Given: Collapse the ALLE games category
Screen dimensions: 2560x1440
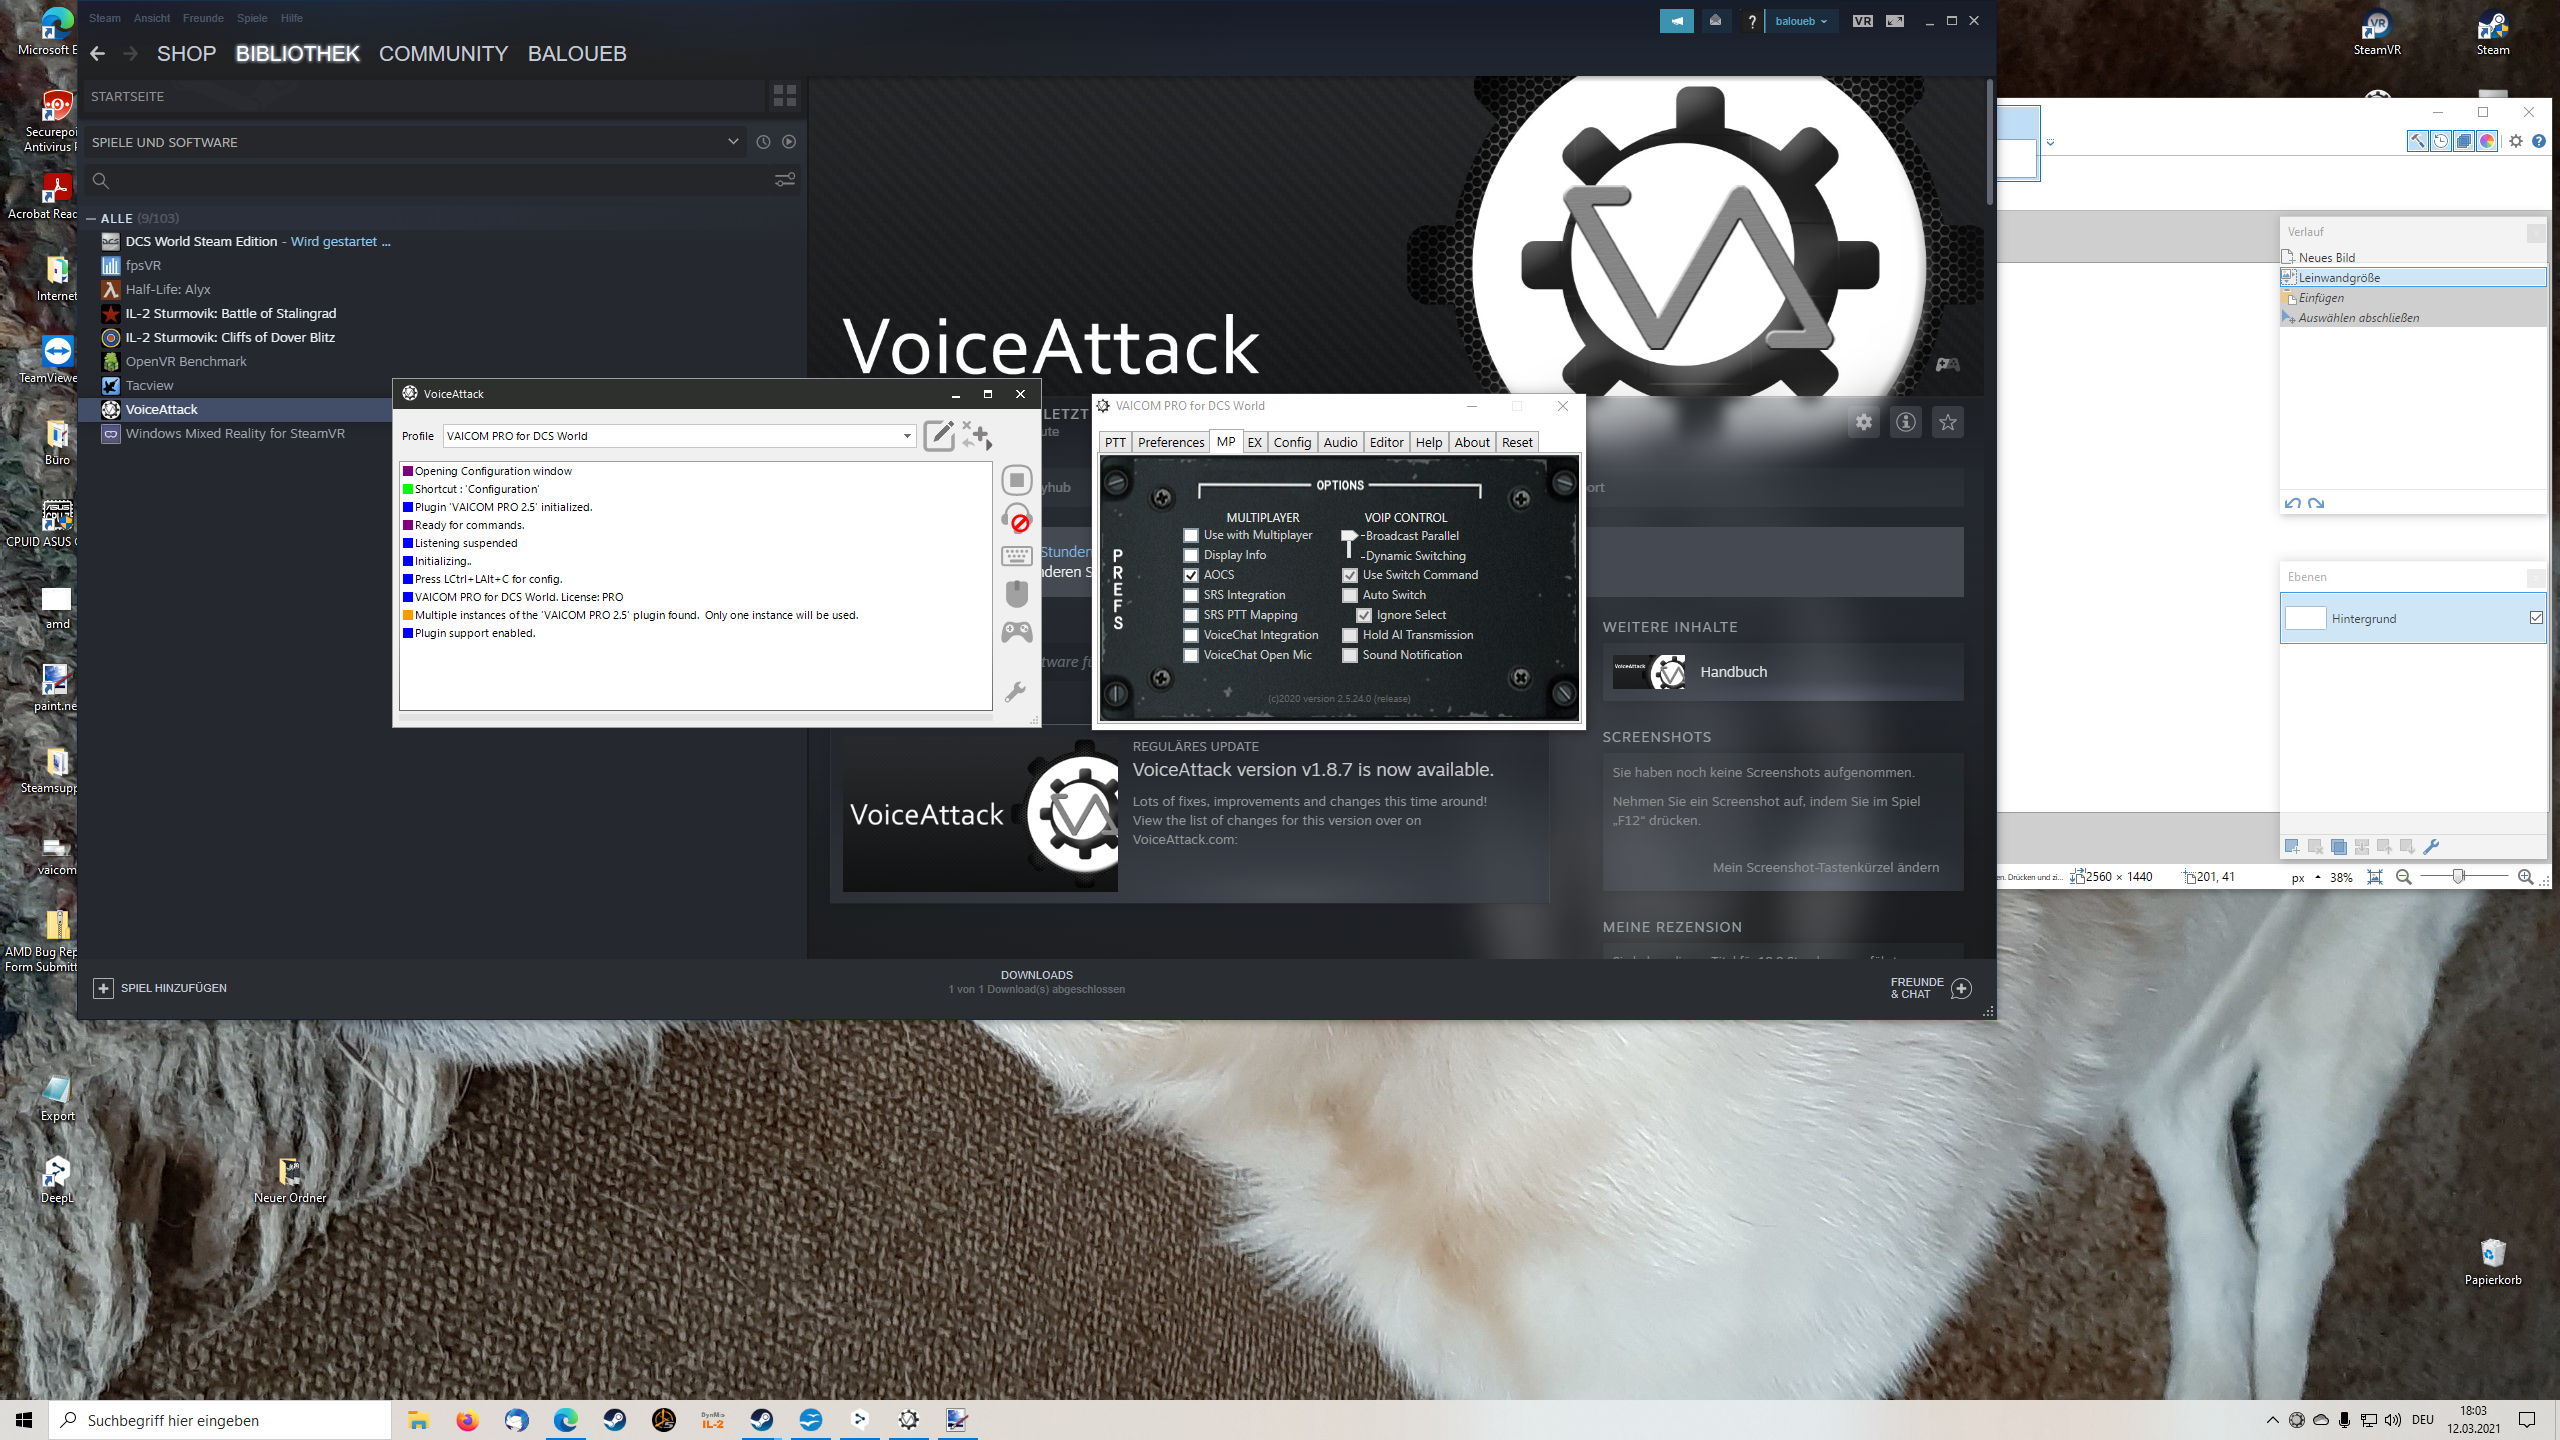Looking at the screenshot, I should point(91,218).
